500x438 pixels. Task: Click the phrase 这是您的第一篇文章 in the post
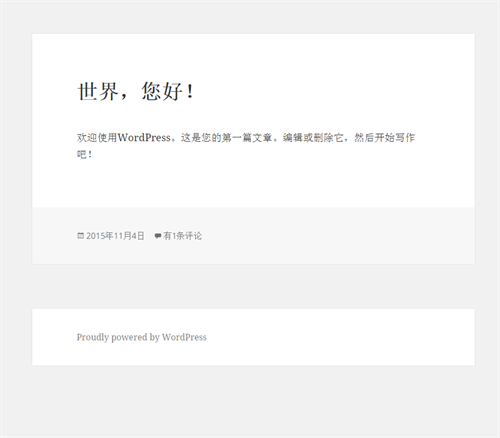click(x=227, y=137)
